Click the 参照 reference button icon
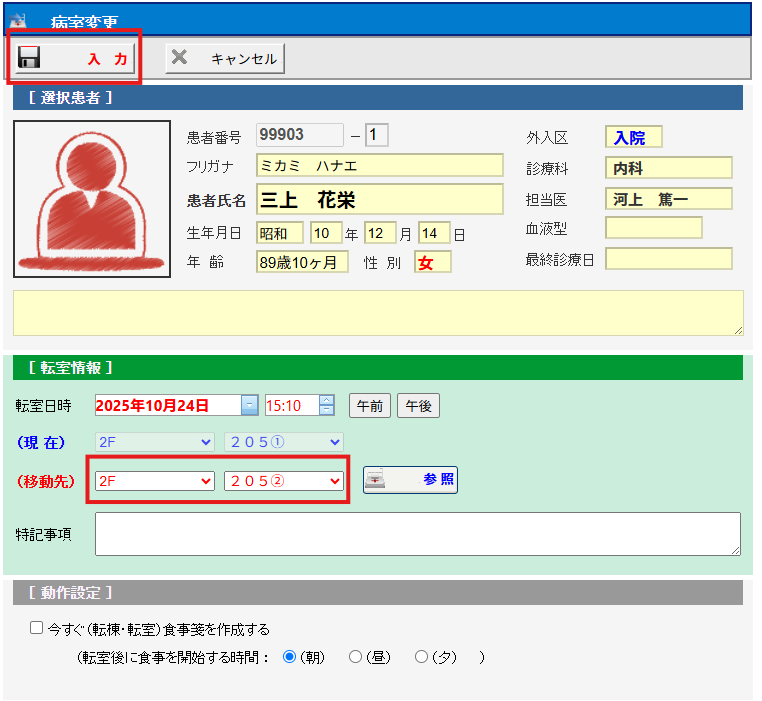 click(377, 480)
